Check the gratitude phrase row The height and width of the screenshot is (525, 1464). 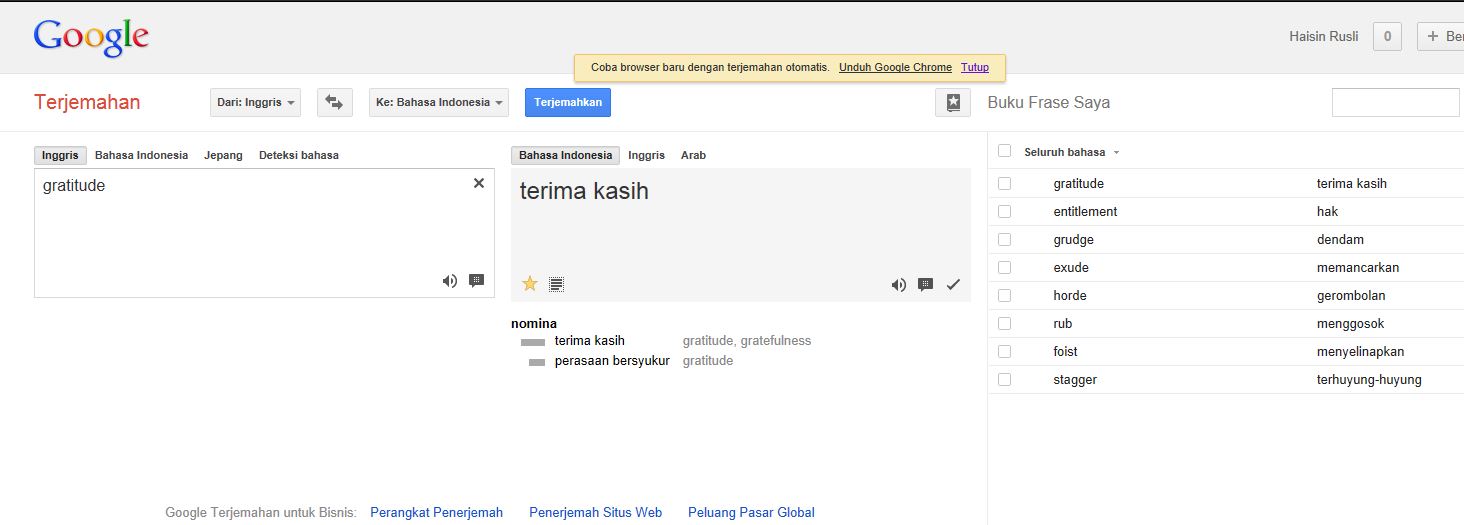pyautogui.click(x=1004, y=183)
